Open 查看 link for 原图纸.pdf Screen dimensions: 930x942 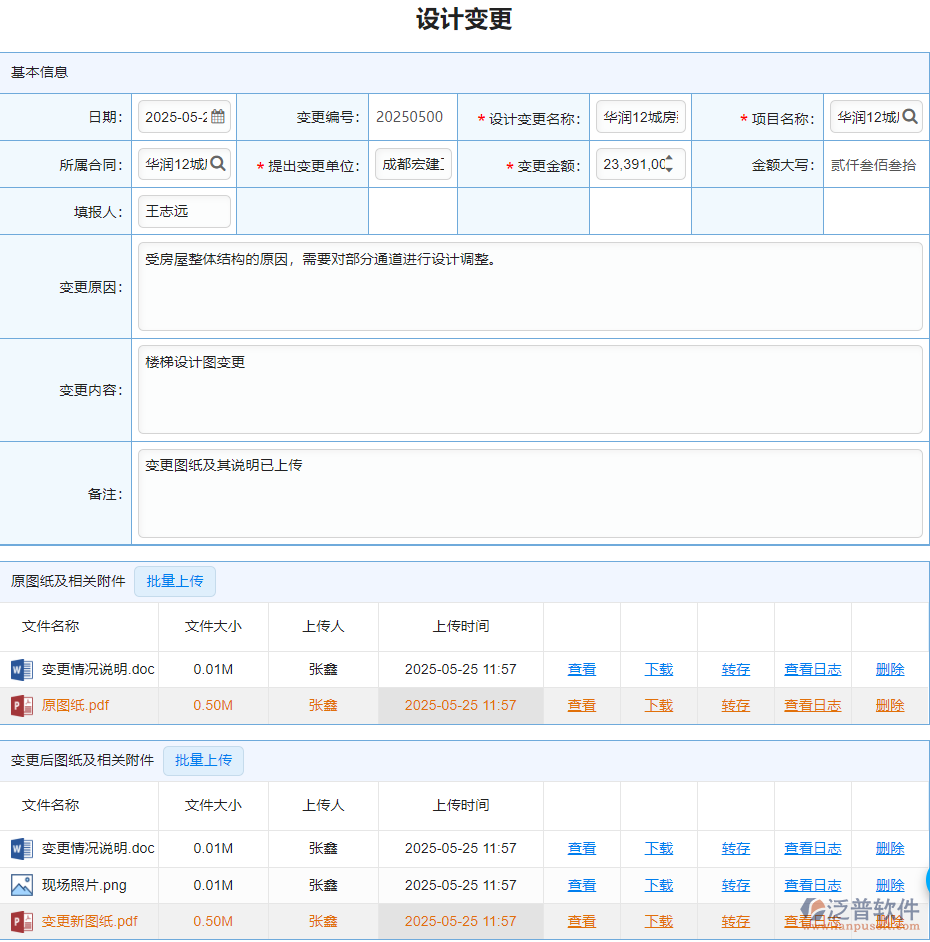point(581,705)
